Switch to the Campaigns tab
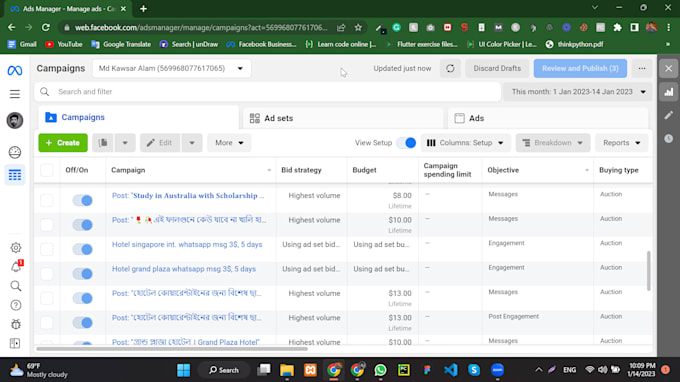 pyautogui.click(x=138, y=118)
